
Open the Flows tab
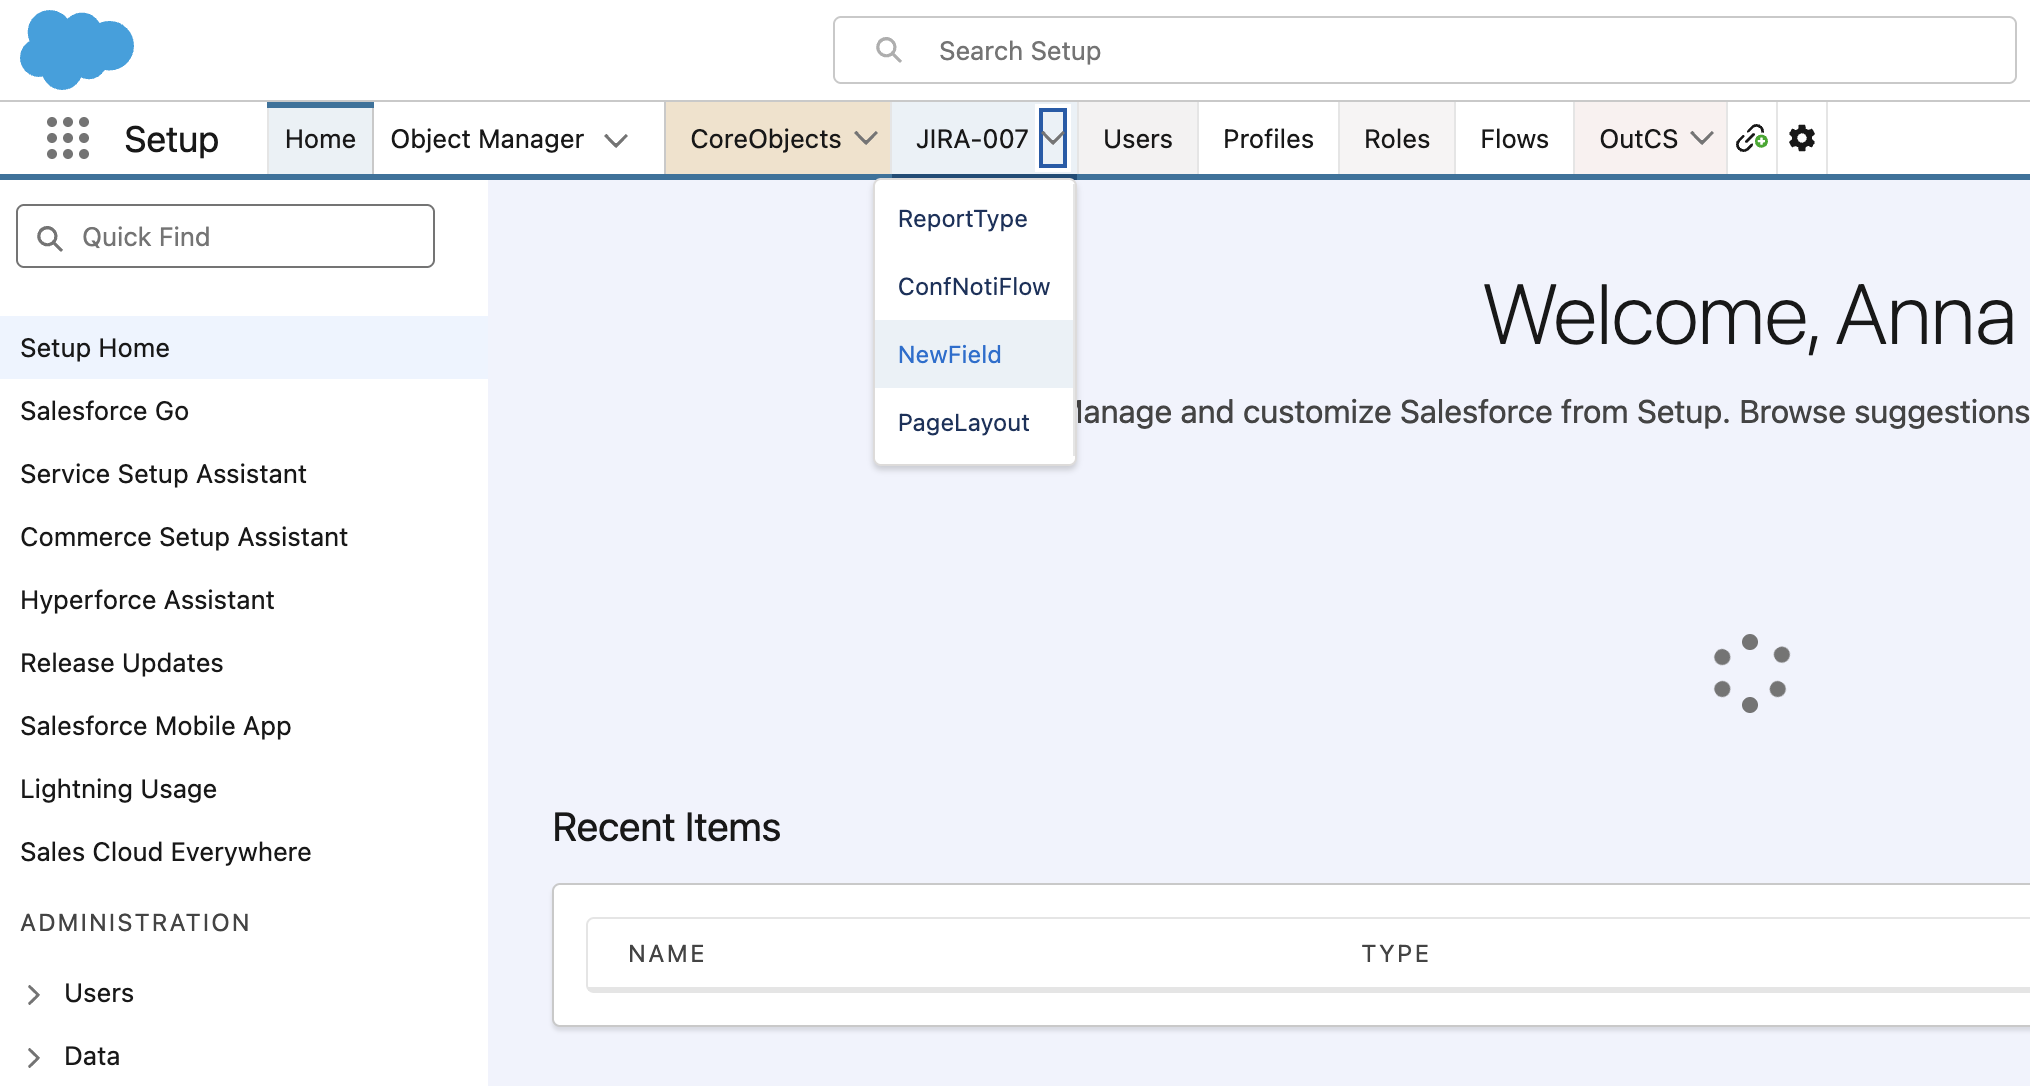(x=1514, y=139)
